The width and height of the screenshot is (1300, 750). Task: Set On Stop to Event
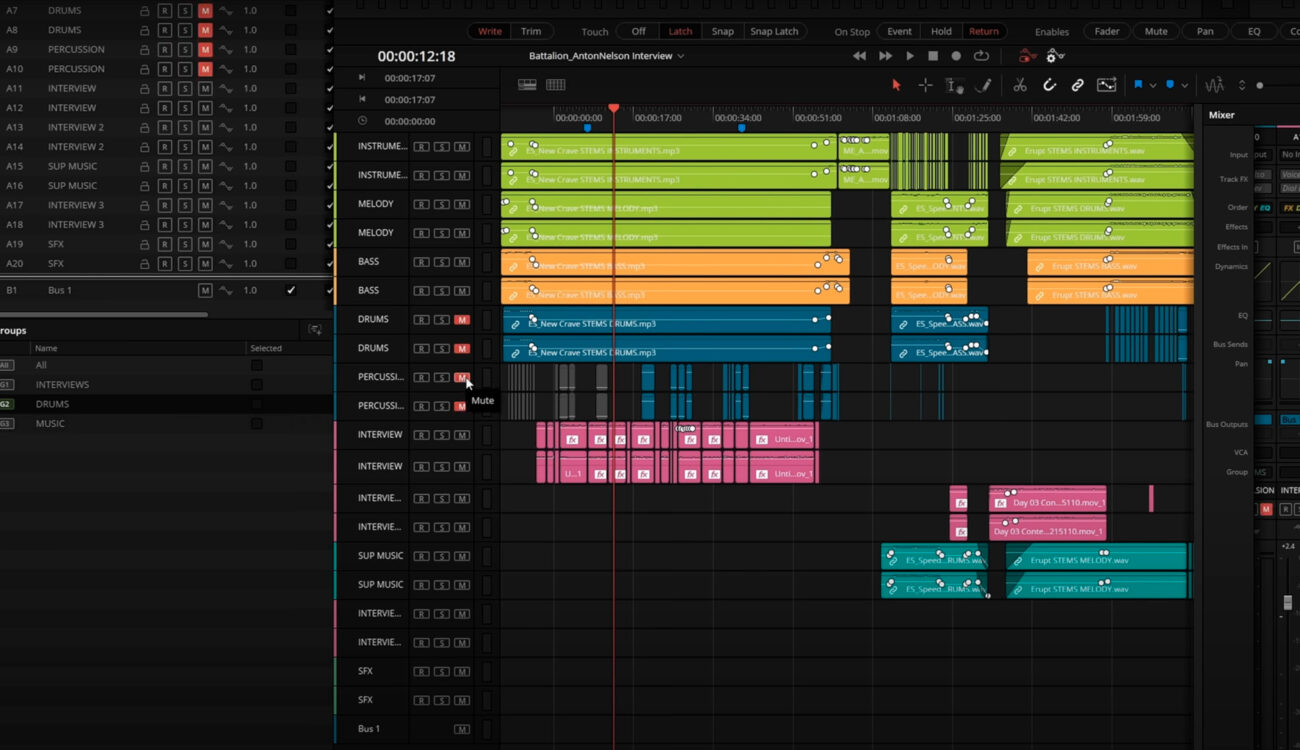click(899, 31)
